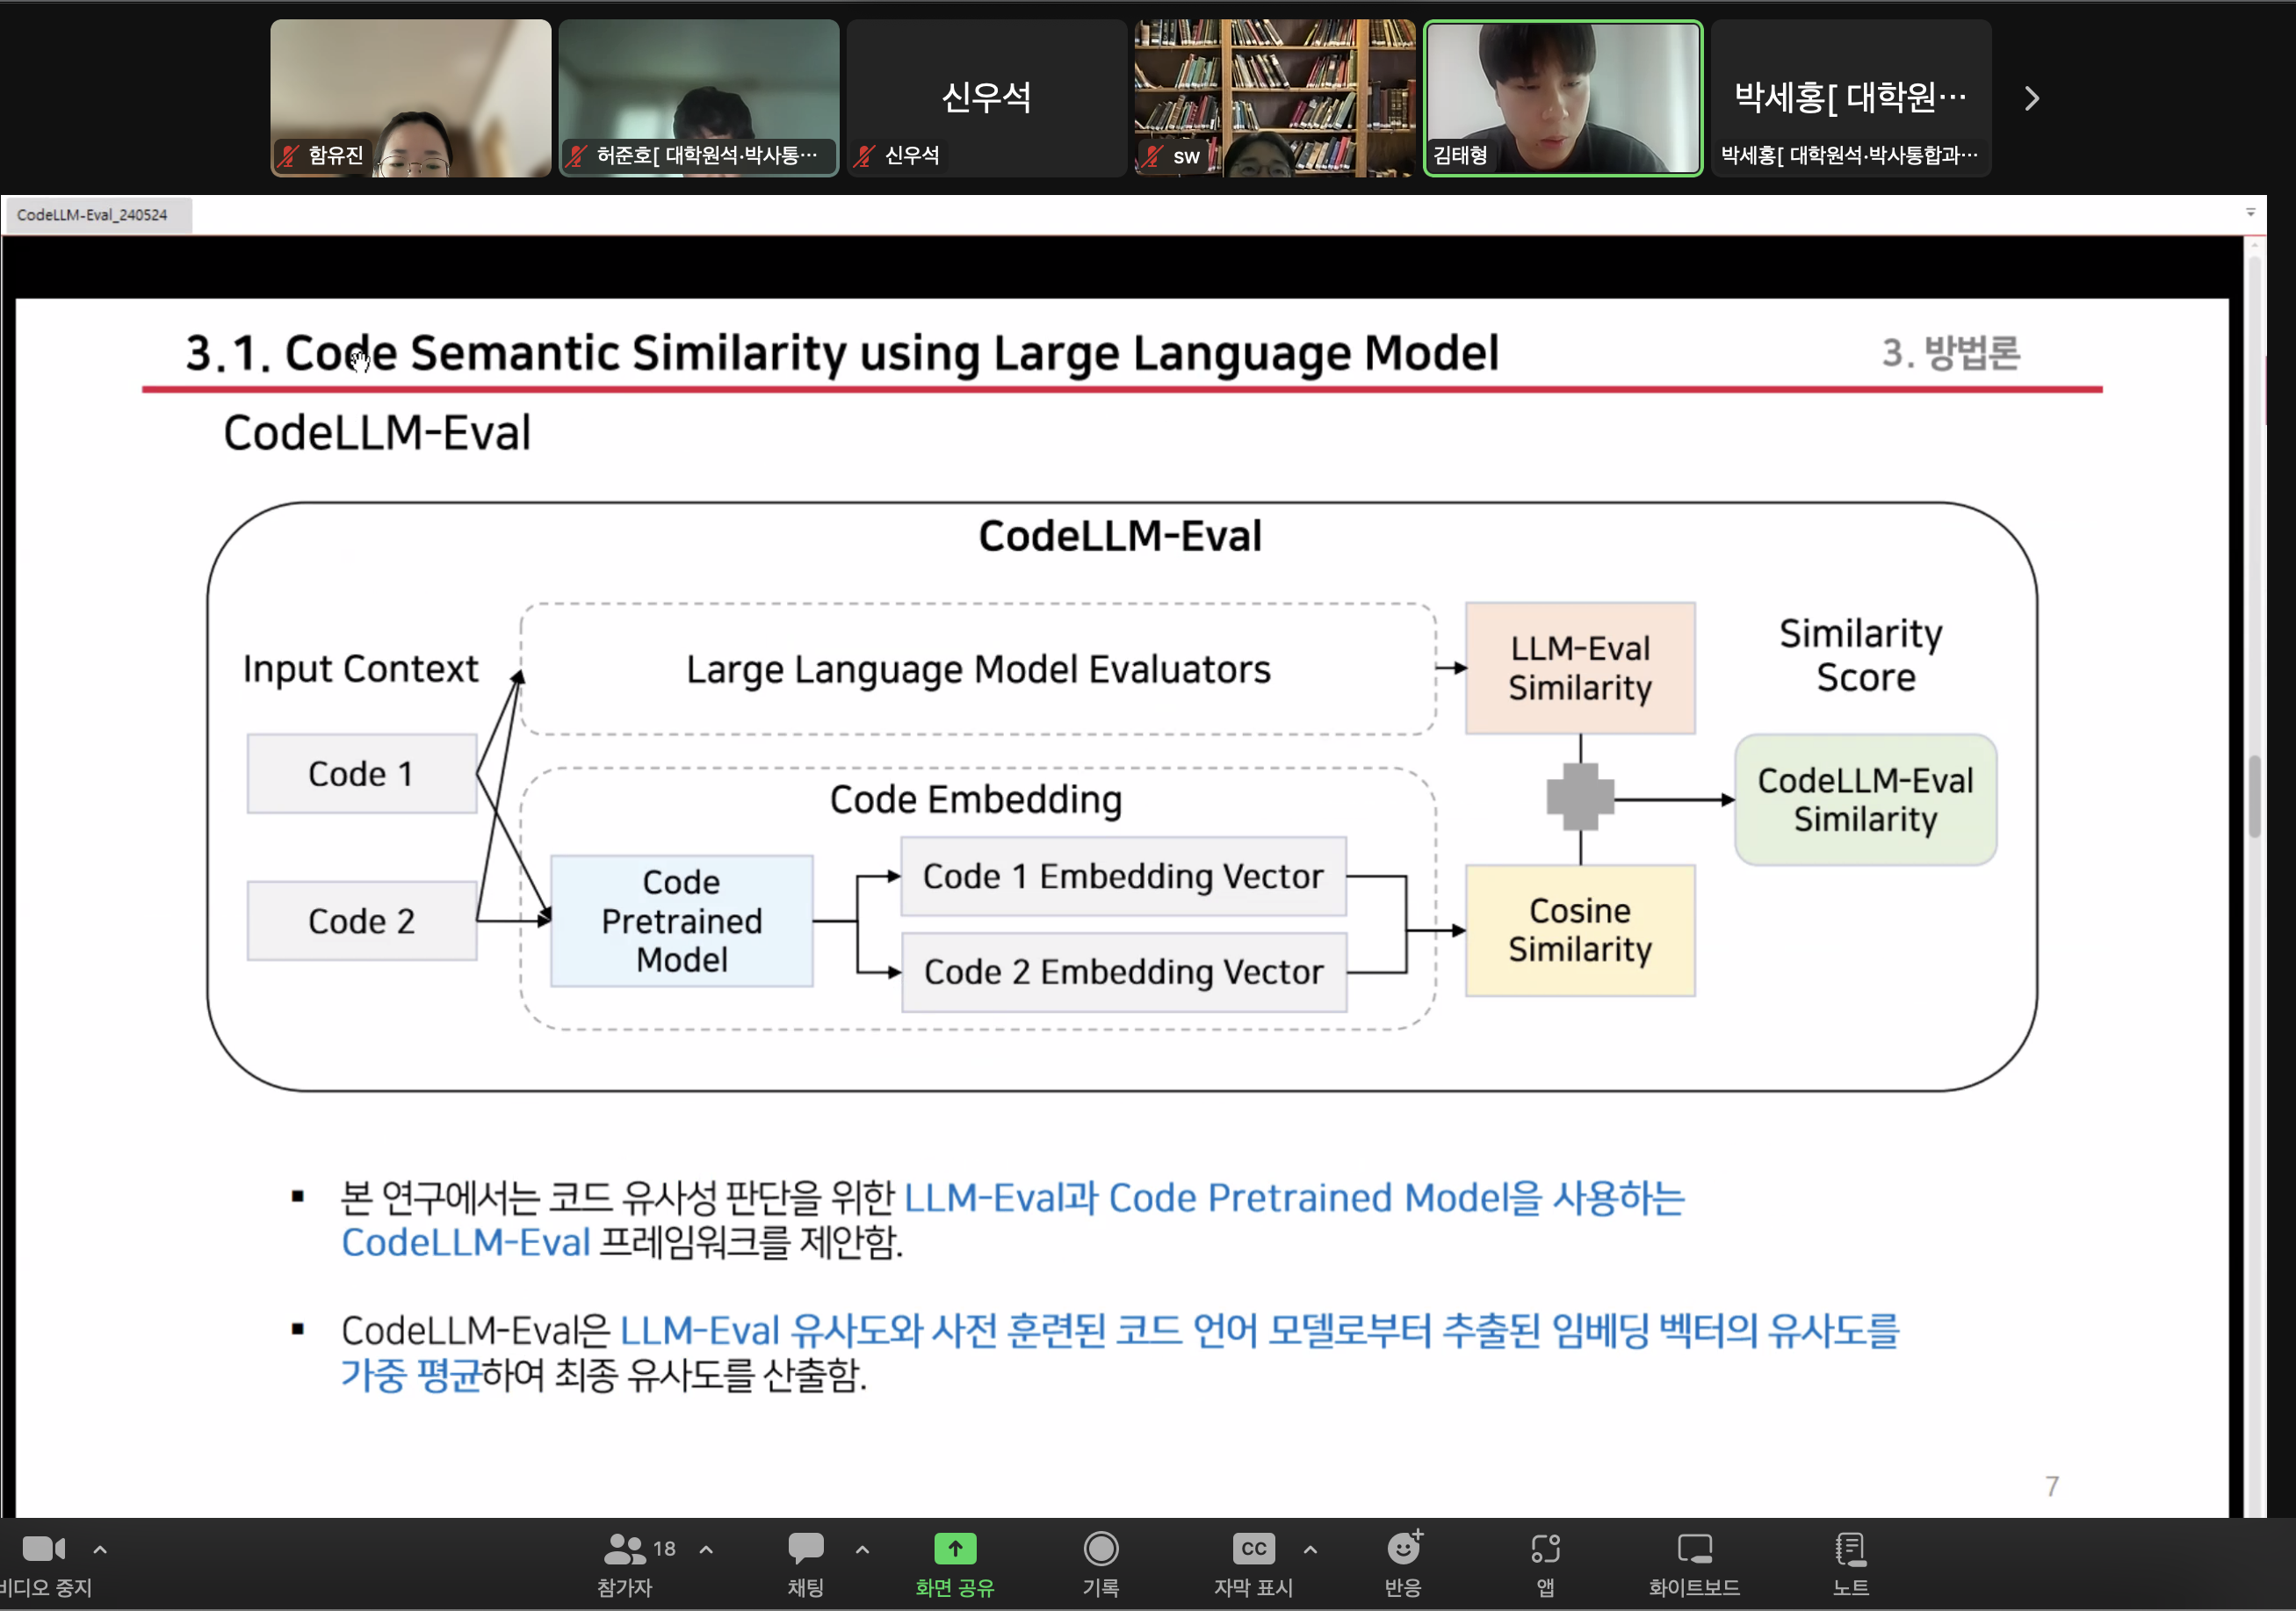Click the vertical scrollbar thumb of slide
Image resolution: width=2296 pixels, height=1611 pixels.
(2254, 796)
